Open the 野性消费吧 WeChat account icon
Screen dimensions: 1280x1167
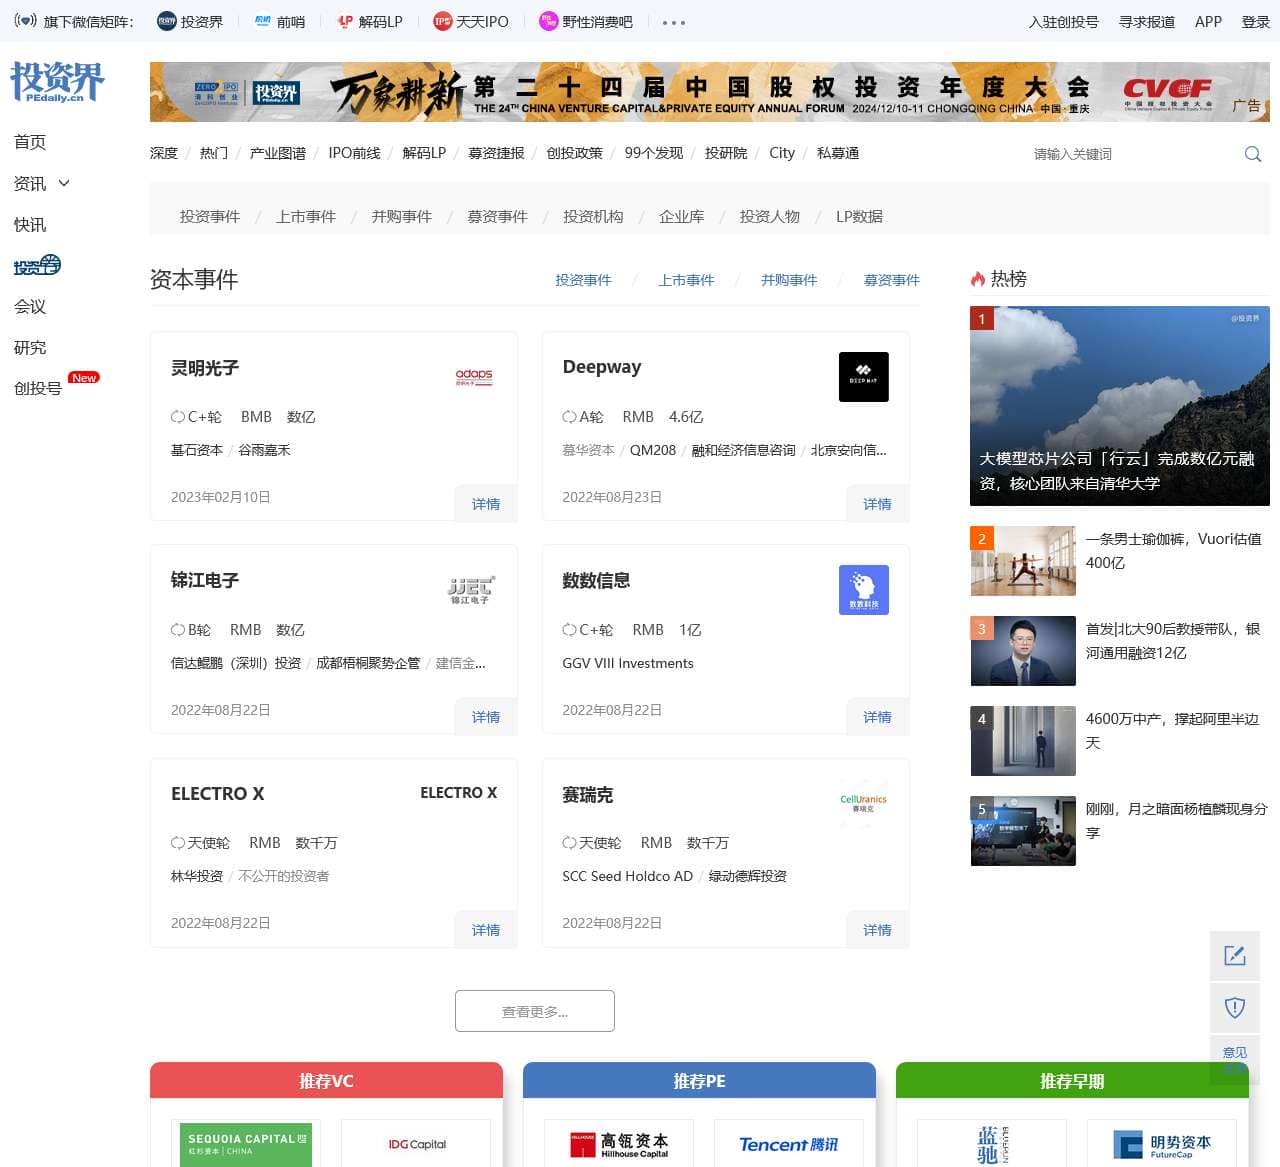(x=548, y=21)
